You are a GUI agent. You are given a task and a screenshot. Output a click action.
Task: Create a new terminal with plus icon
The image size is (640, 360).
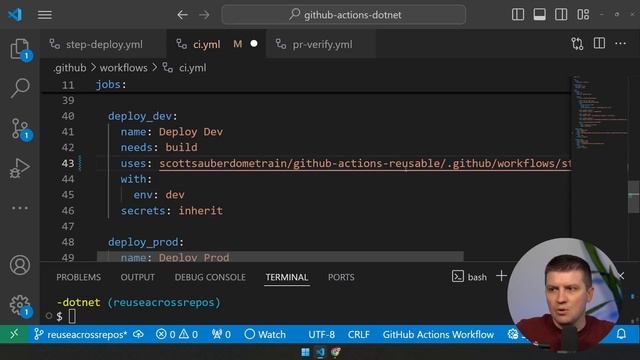(501, 276)
